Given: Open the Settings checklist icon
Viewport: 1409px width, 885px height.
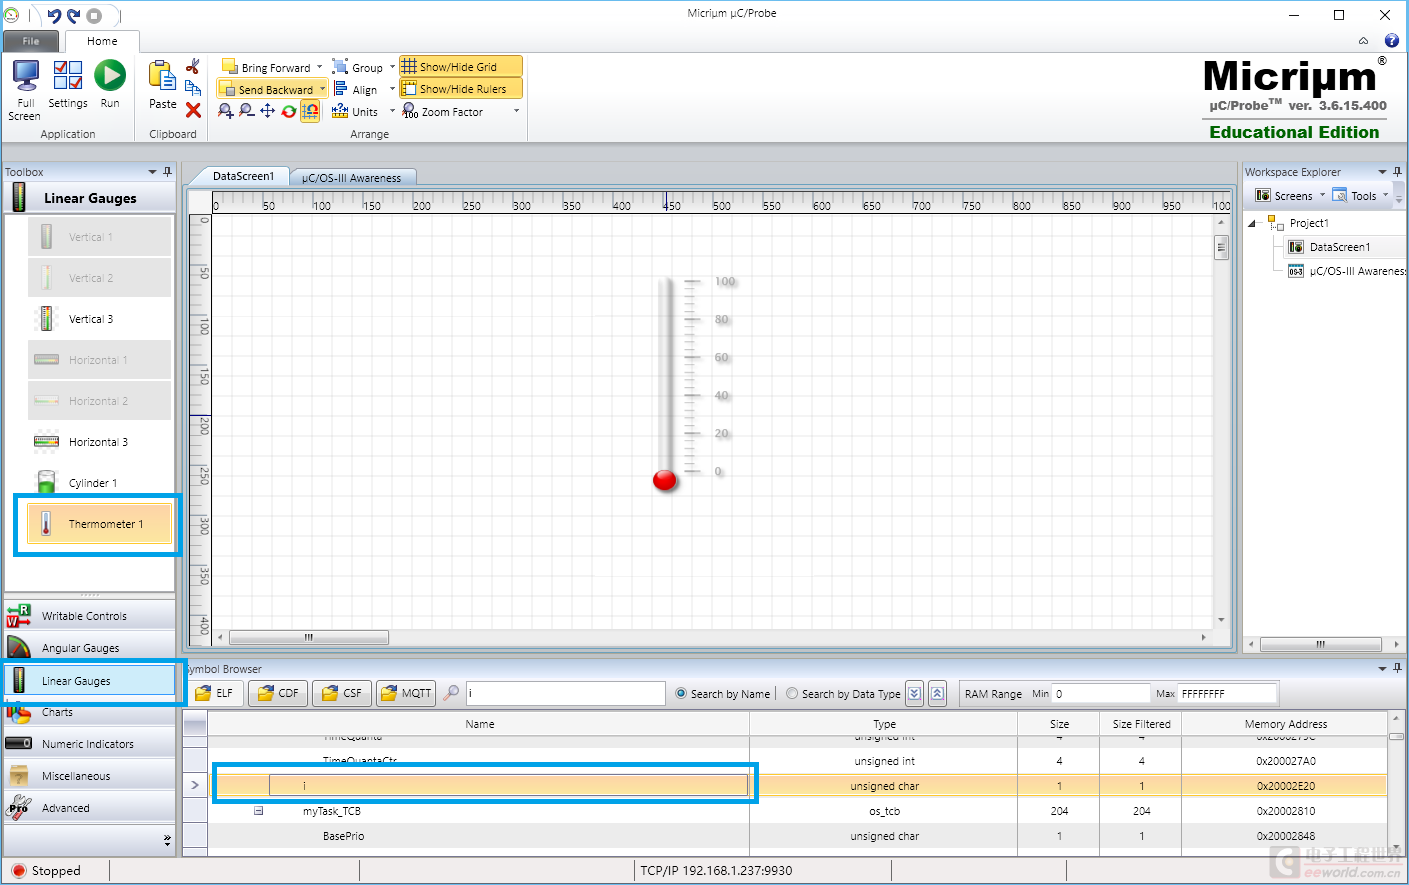Looking at the screenshot, I should coord(67,76).
